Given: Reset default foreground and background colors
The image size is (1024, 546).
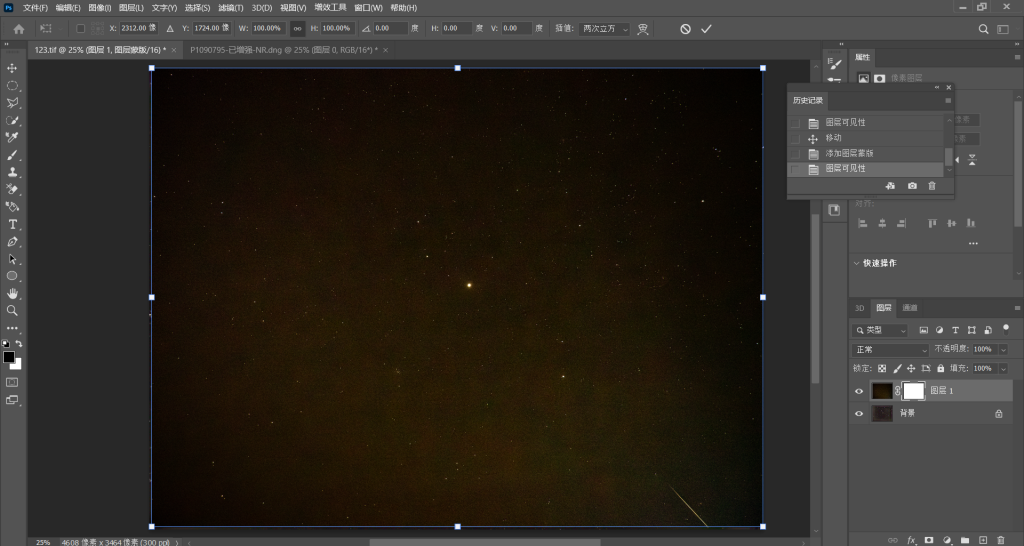Looking at the screenshot, I should pos(6,344).
